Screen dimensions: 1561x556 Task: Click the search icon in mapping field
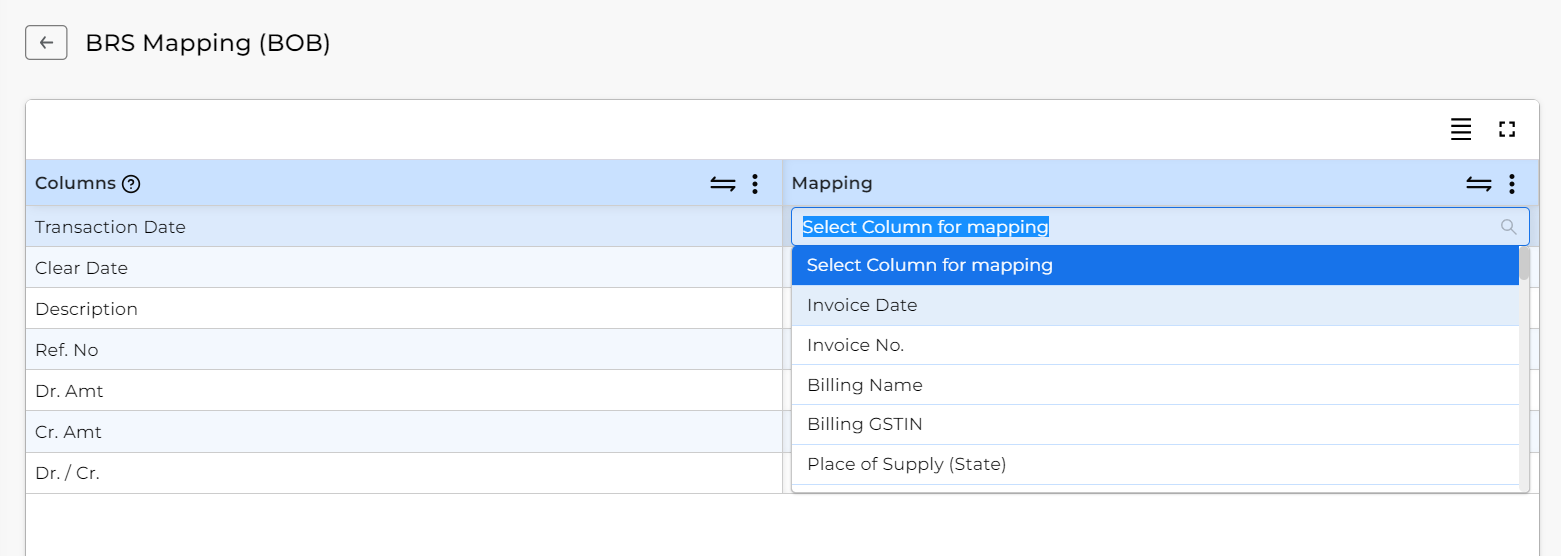pos(1509,227)
